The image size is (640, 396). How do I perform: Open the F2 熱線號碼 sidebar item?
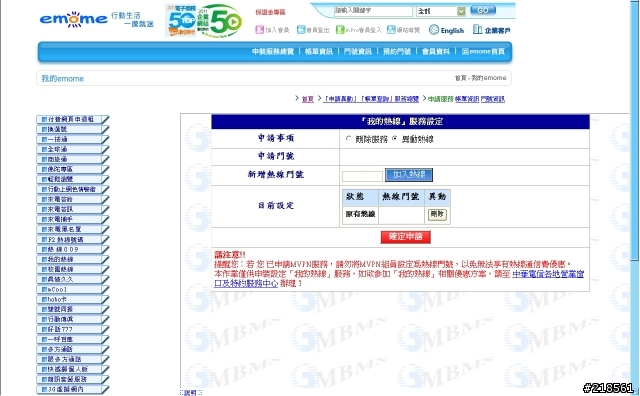click(x=73, y=239)
